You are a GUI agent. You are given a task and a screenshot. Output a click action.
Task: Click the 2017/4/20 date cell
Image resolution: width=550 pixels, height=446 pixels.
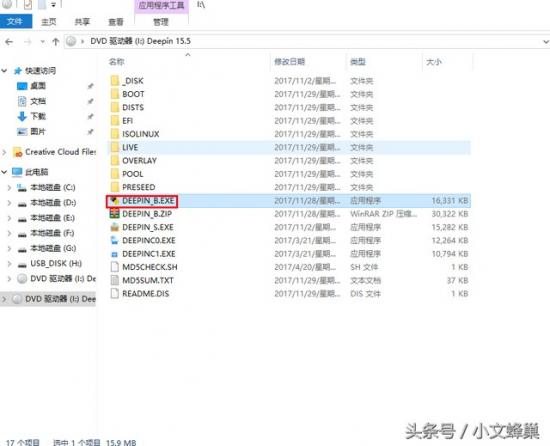[305, 267]
